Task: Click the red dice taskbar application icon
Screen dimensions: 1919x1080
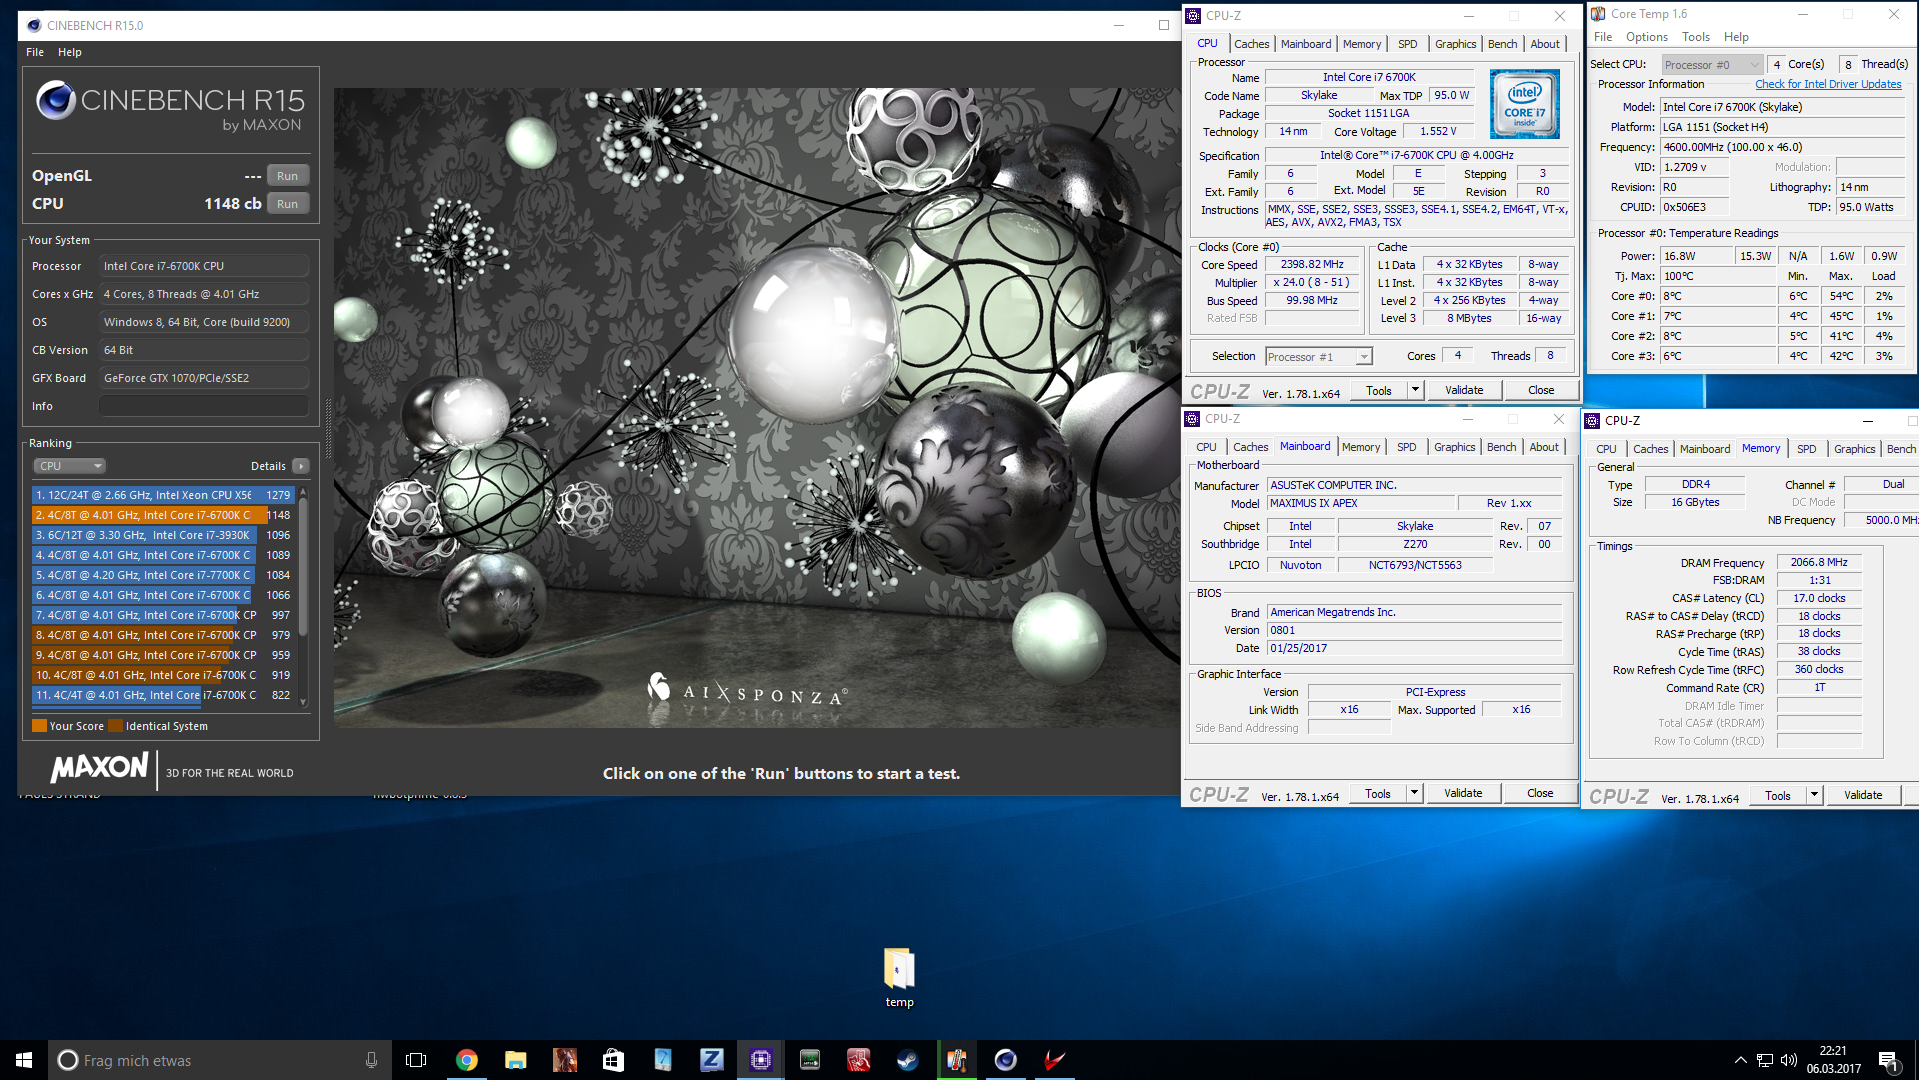Action: click(x=858, y=1060)
